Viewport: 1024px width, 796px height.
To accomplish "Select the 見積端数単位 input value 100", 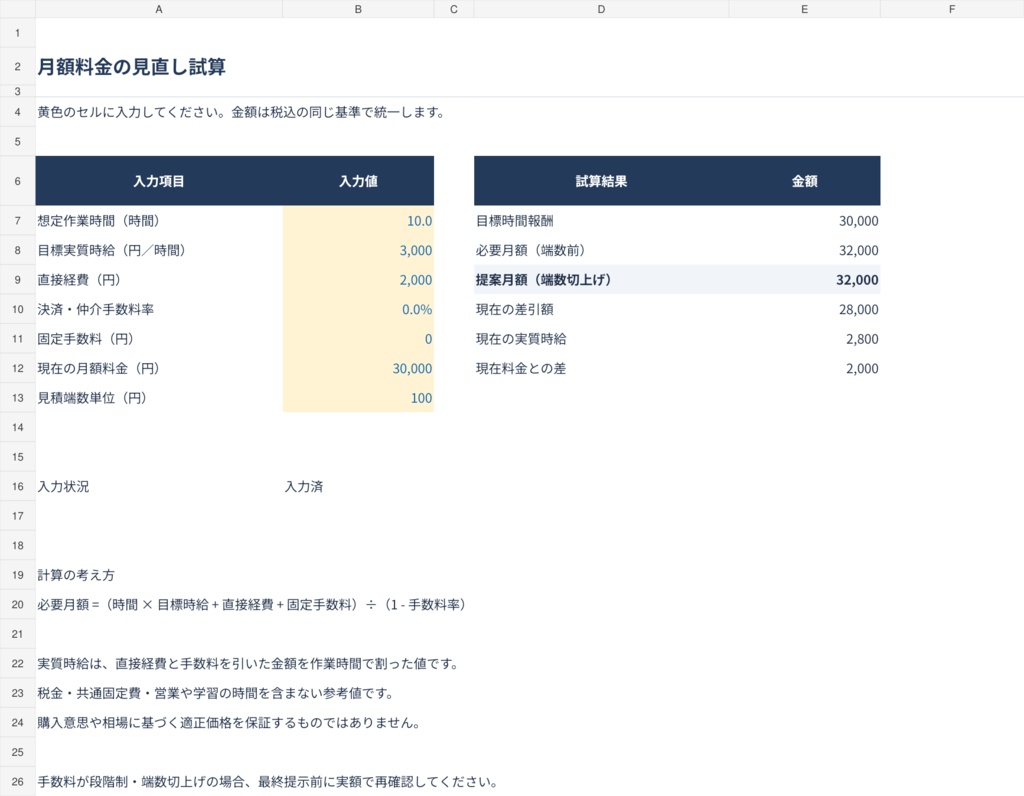I will pos(358,398).
